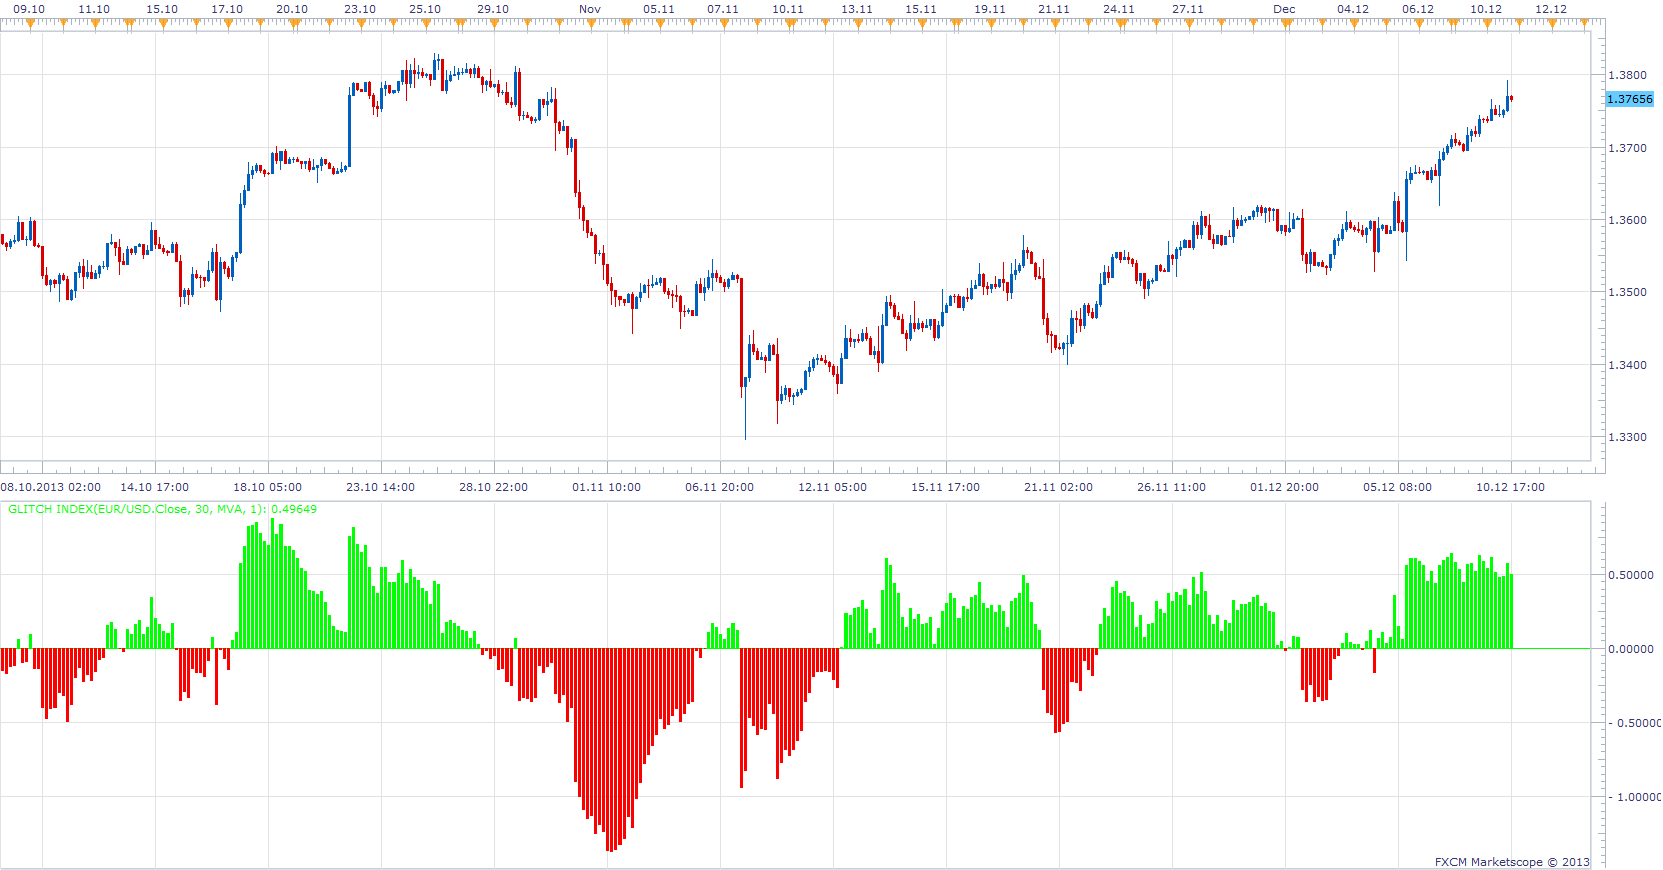This screenshot has height=870, width=1663.
Task: Click the 08.10.2013 02:00 time label
Action: [51, 487]
